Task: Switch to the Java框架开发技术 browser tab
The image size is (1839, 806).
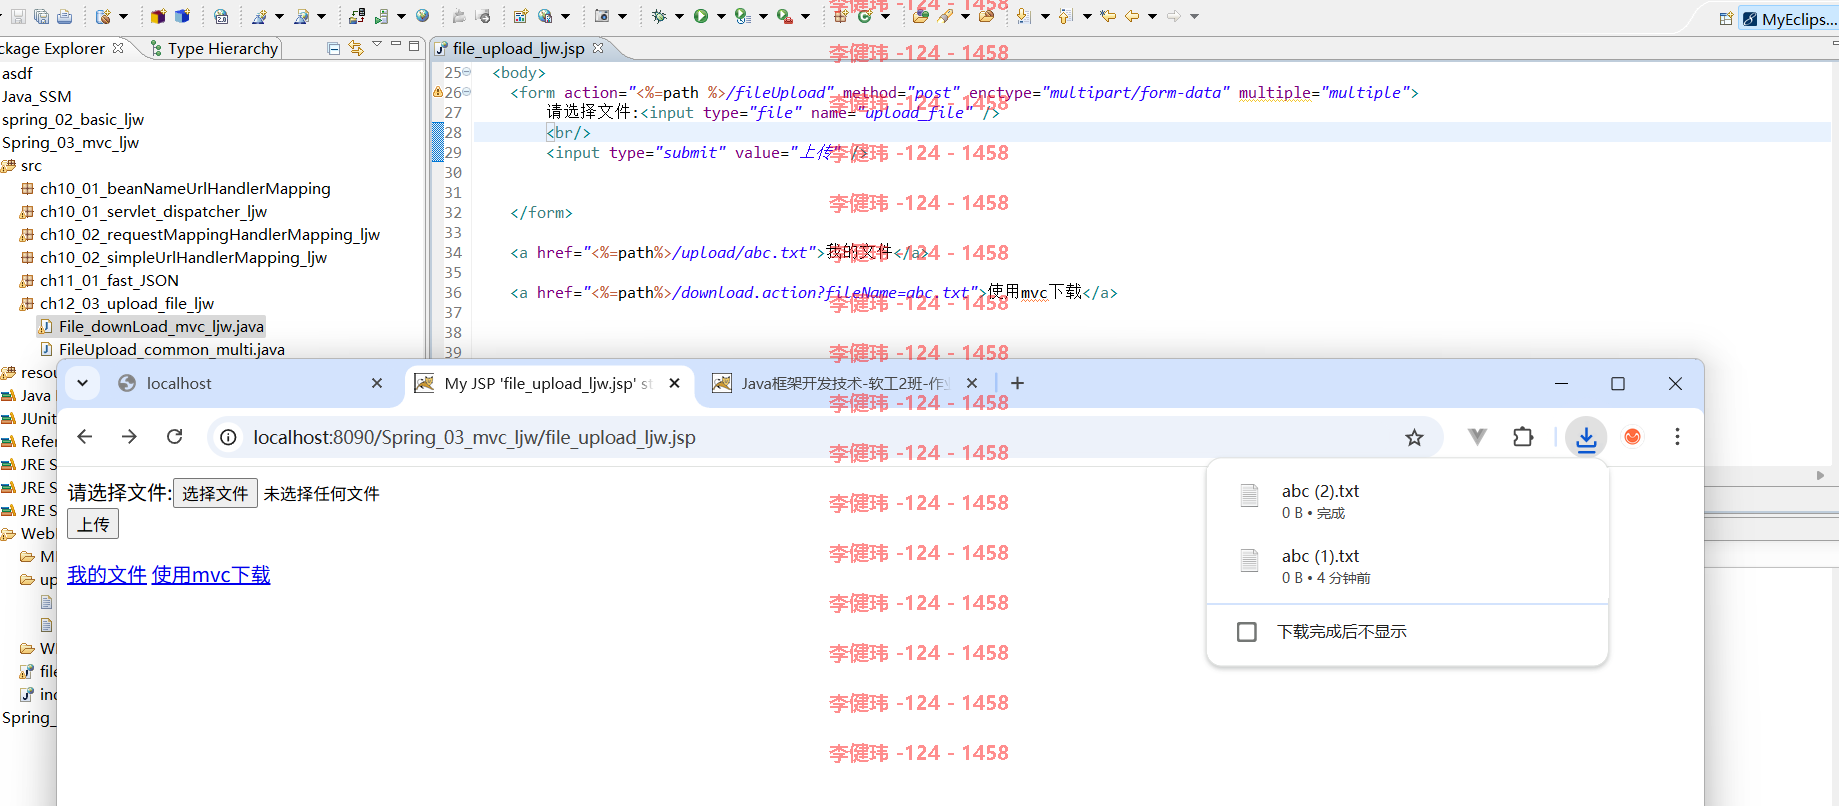Action: (843, 384)
